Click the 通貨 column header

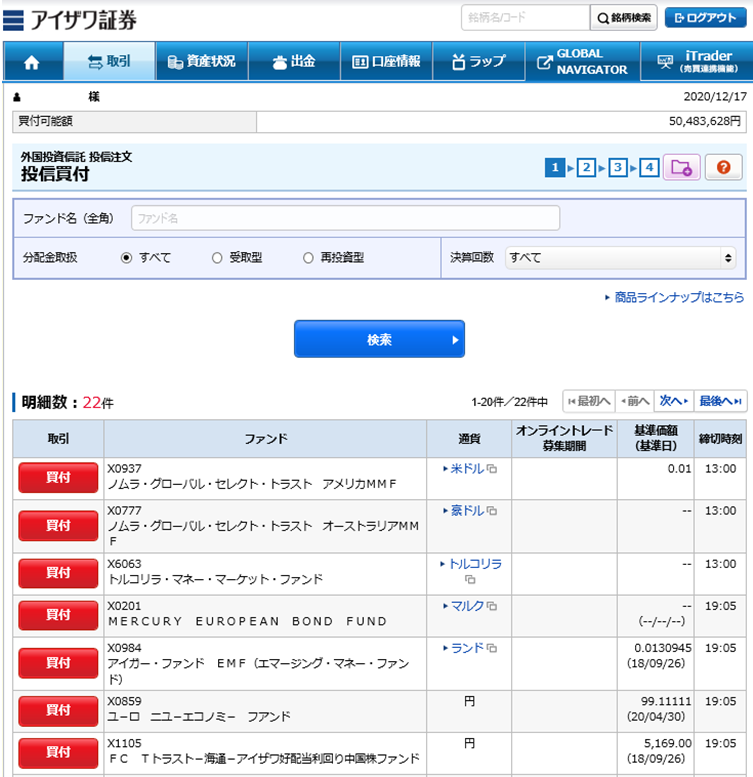tap(469, 439)
